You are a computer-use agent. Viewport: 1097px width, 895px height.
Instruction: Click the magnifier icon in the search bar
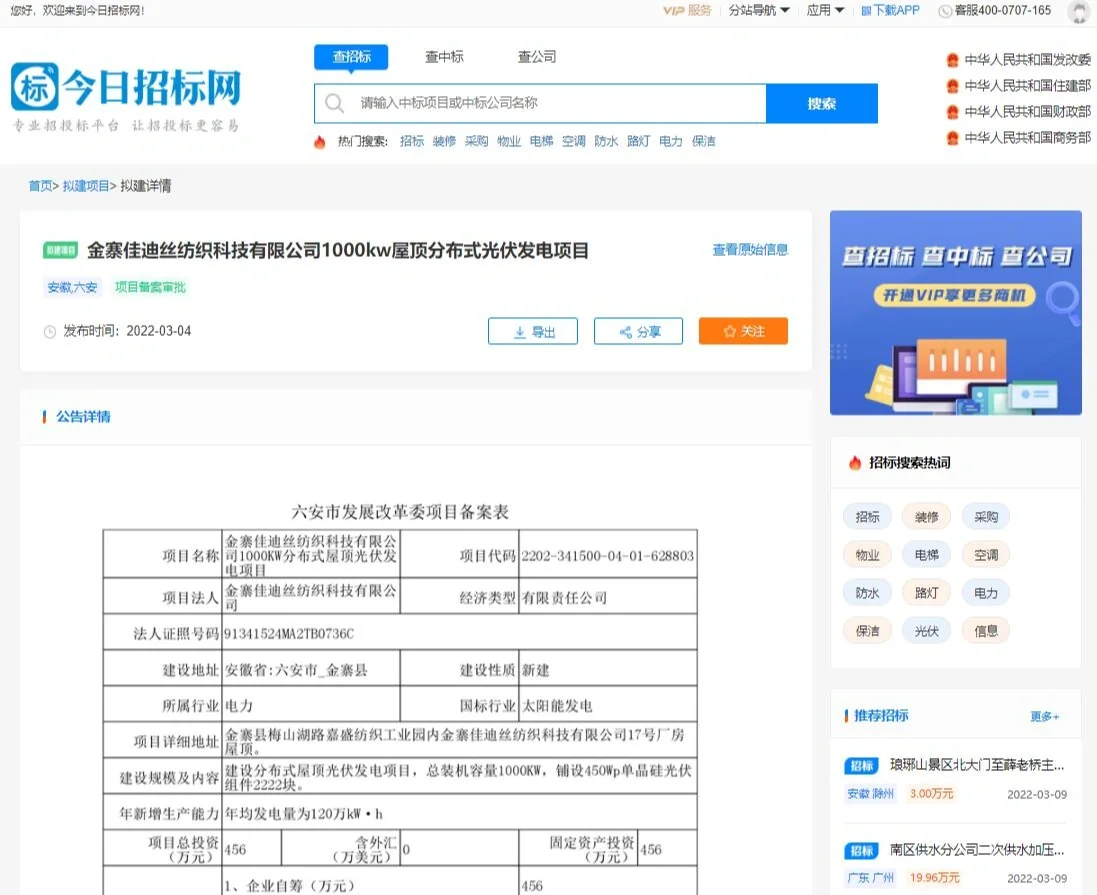[333, 103]
